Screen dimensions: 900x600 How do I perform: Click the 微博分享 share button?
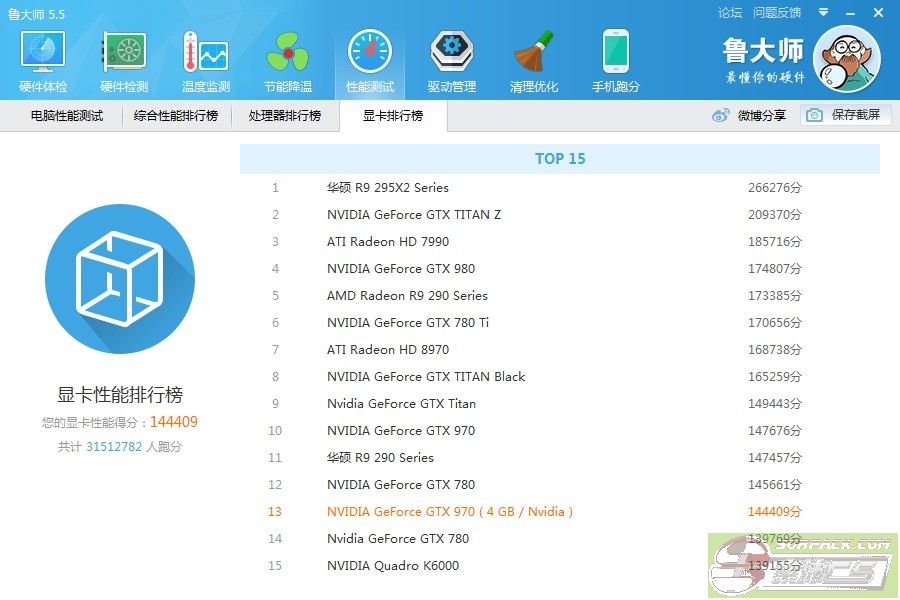(x=749, y=115)
